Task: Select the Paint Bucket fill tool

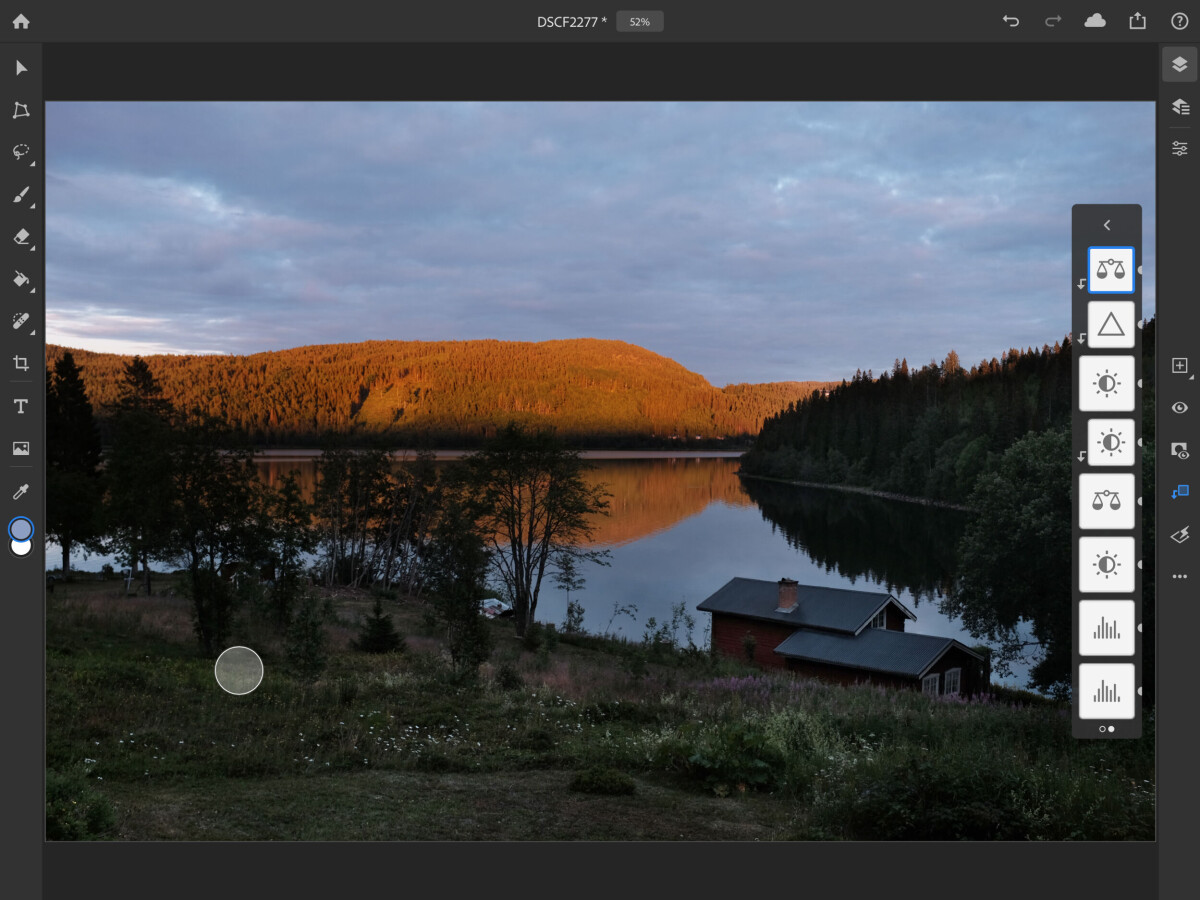Action: pos(21,279)
